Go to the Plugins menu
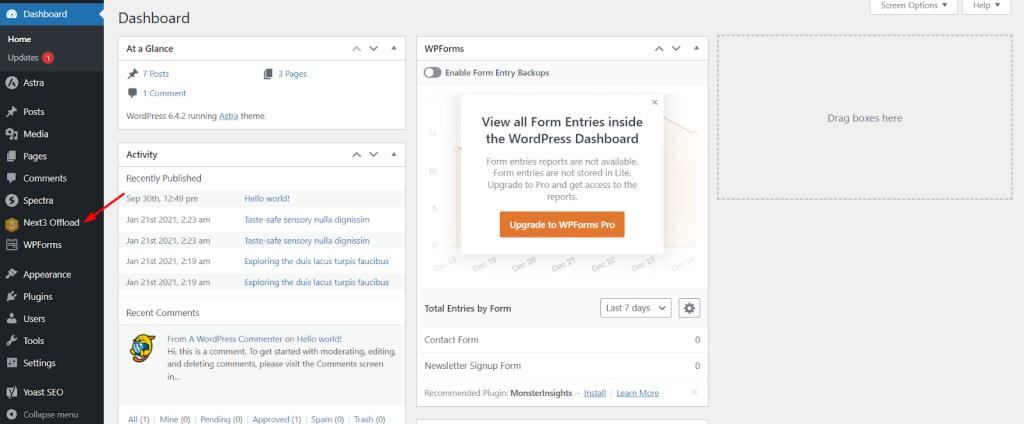The width and height of the screenshot is (1024, 424). tap(52, 297)
